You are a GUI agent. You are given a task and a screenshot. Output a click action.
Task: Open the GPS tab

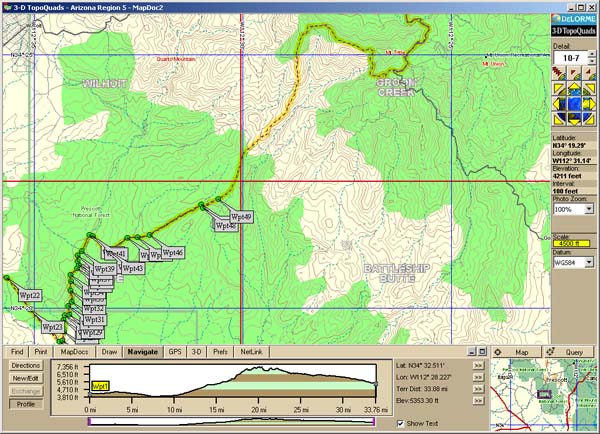(x=175, y=352)
